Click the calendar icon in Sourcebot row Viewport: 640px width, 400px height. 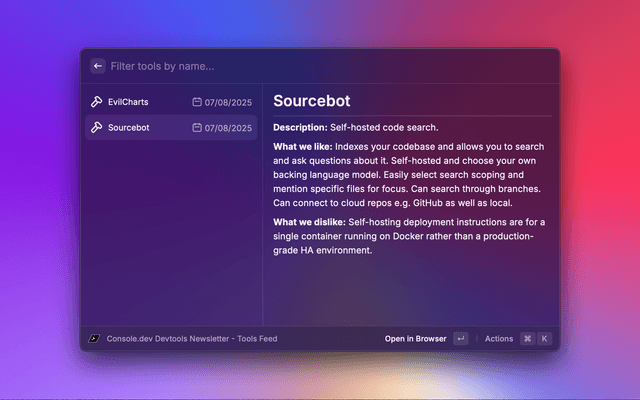click(x=197, y=128)
